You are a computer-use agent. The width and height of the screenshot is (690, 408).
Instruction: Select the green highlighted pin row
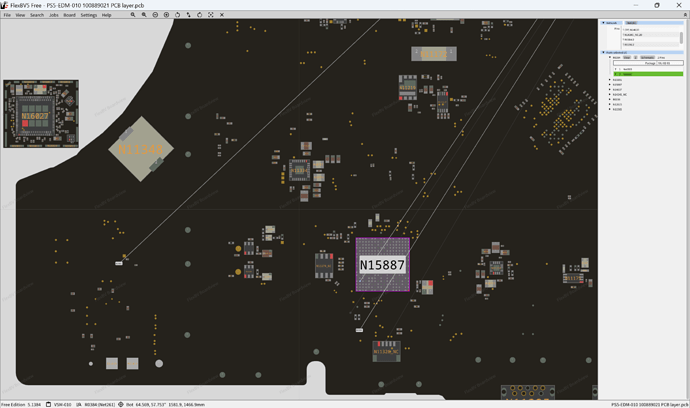click(649, 74)
